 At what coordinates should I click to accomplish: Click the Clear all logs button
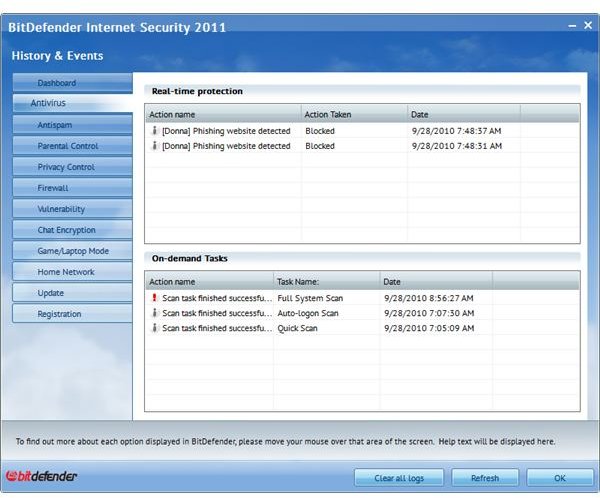[399, 478]
